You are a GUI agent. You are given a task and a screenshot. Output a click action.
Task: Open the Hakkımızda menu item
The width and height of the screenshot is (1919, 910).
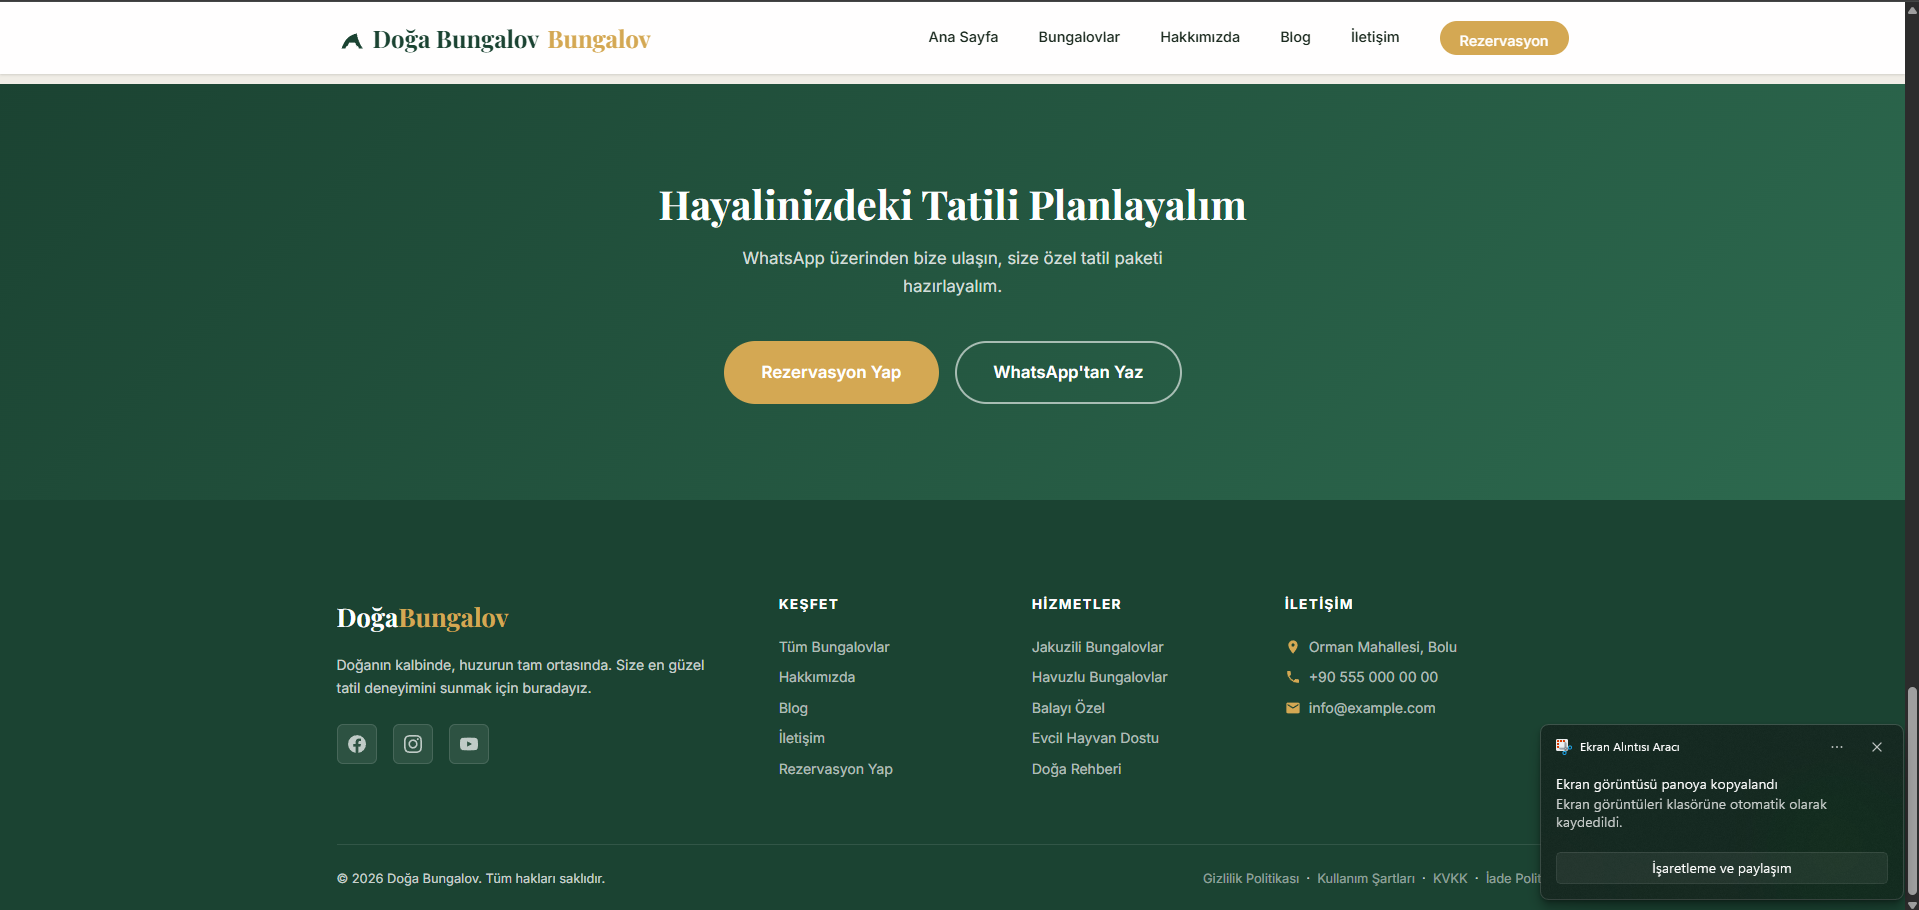click(x=1199, y=37)
